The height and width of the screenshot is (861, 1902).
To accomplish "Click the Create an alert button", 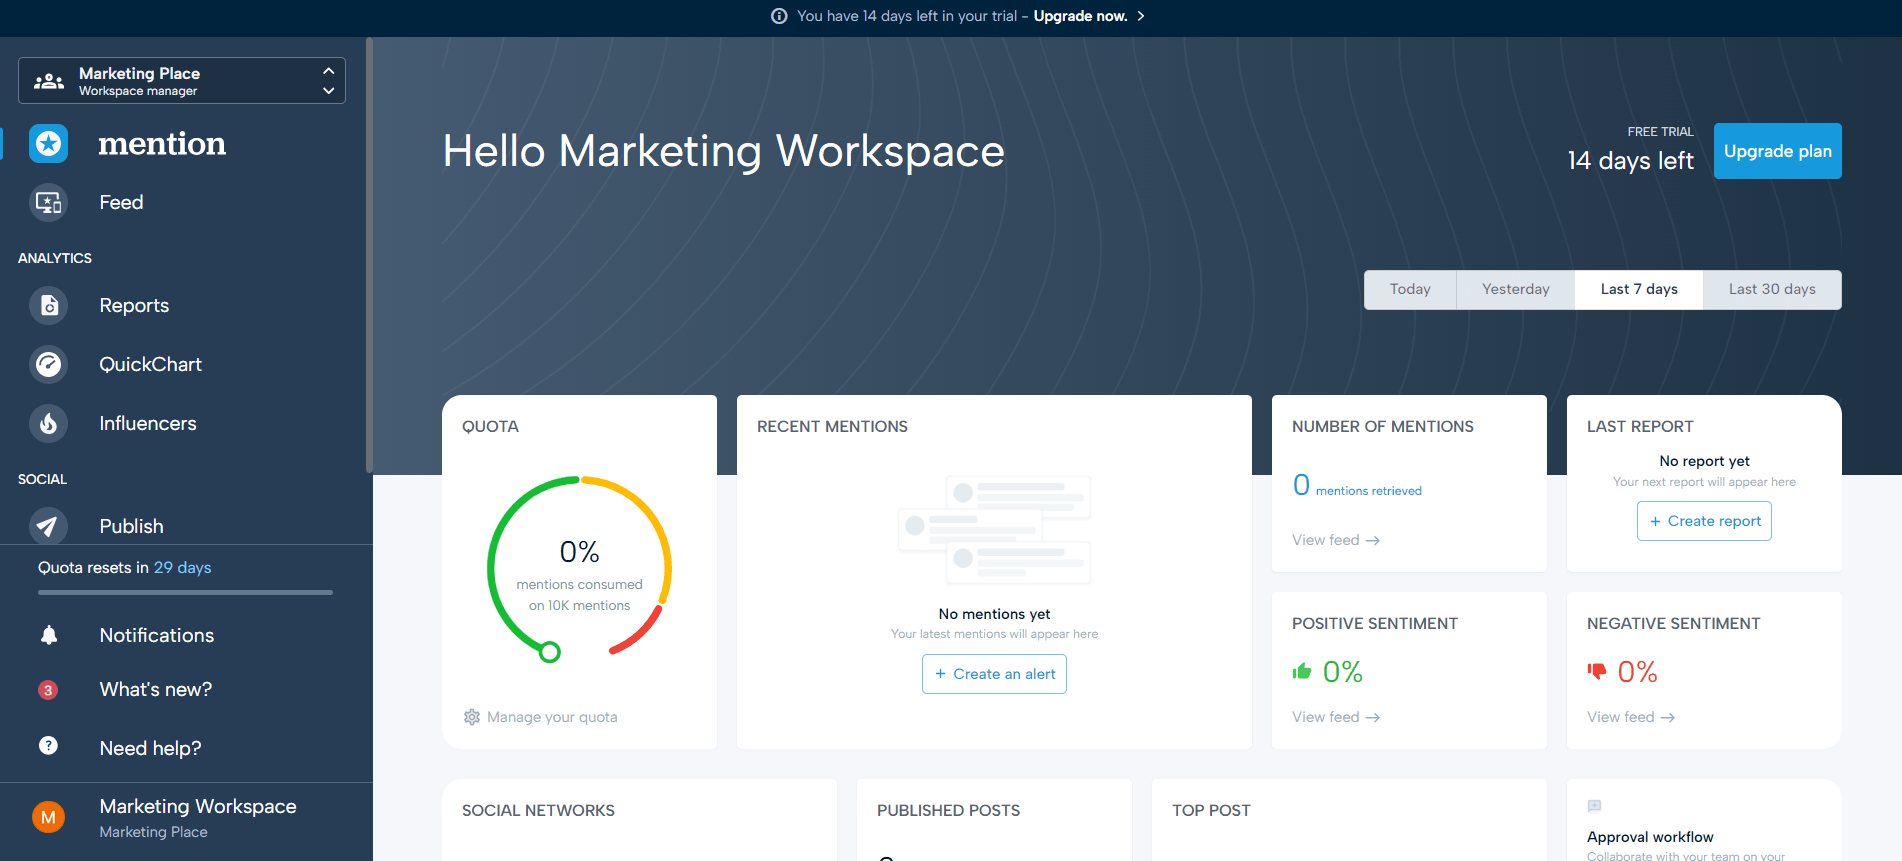I will pos(994,674).
